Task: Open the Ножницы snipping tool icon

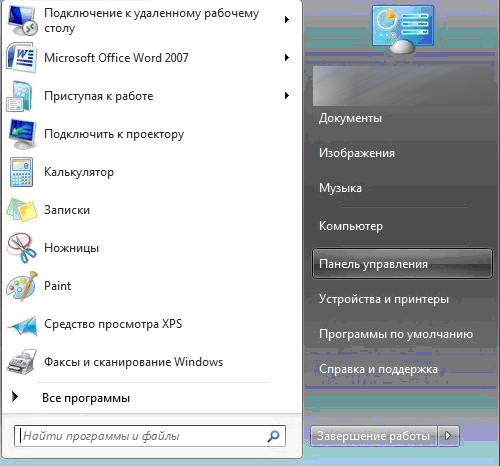Action: 21,248
